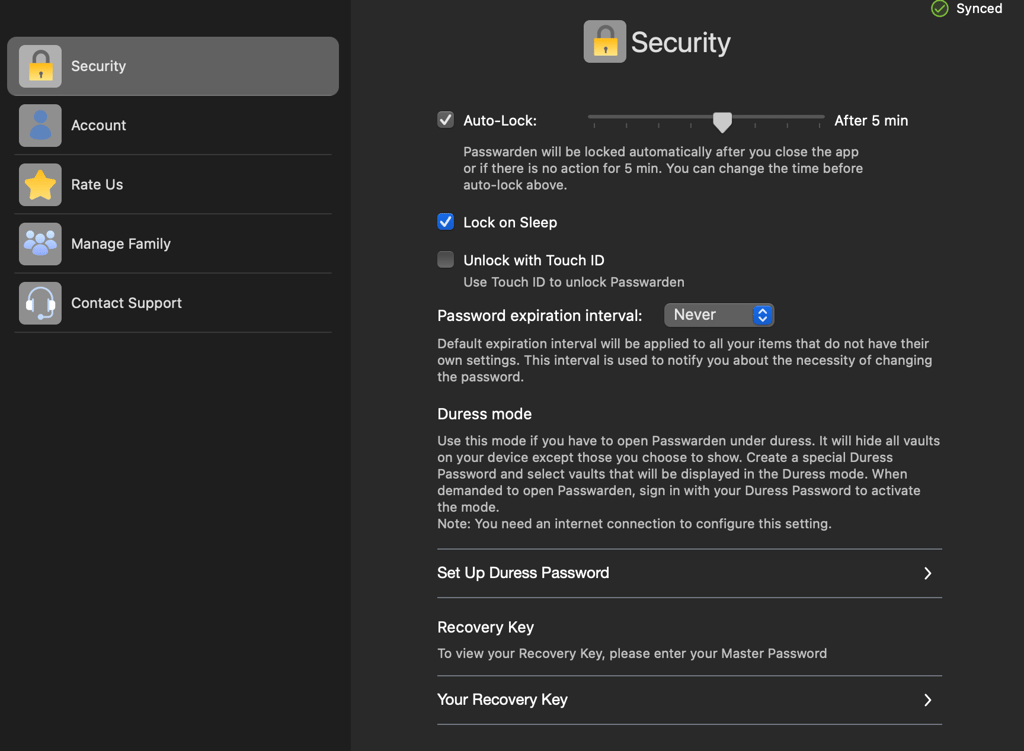This screenshot has height=751, width=1024.
Task: Click the blue person Account icon
Action: [40, 125]
